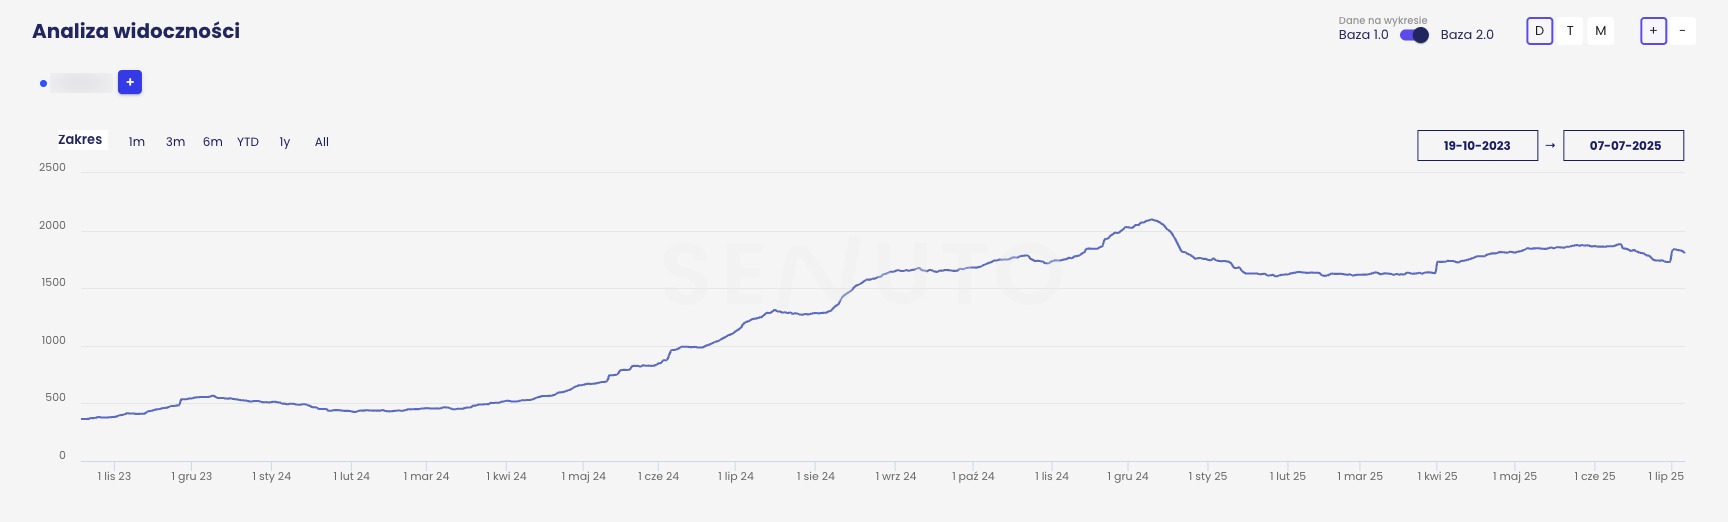The height and width of the screenshot is (522, 1728).
Task: Click the blurred domain name label
Action: pyautogui.click(x=82, y=83)
